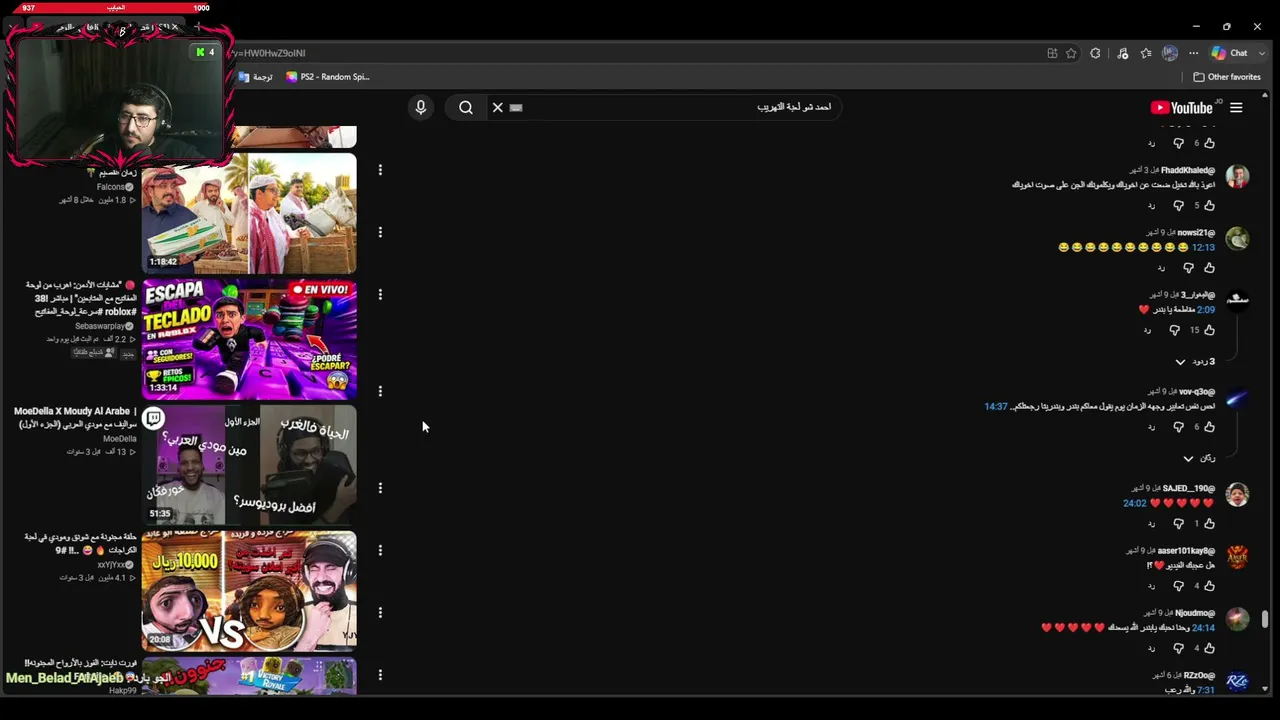Open the three-dot menu for vov-q3o's comment
The height and width of the screenshot is (720, 1280).
[x=380, y=391]
